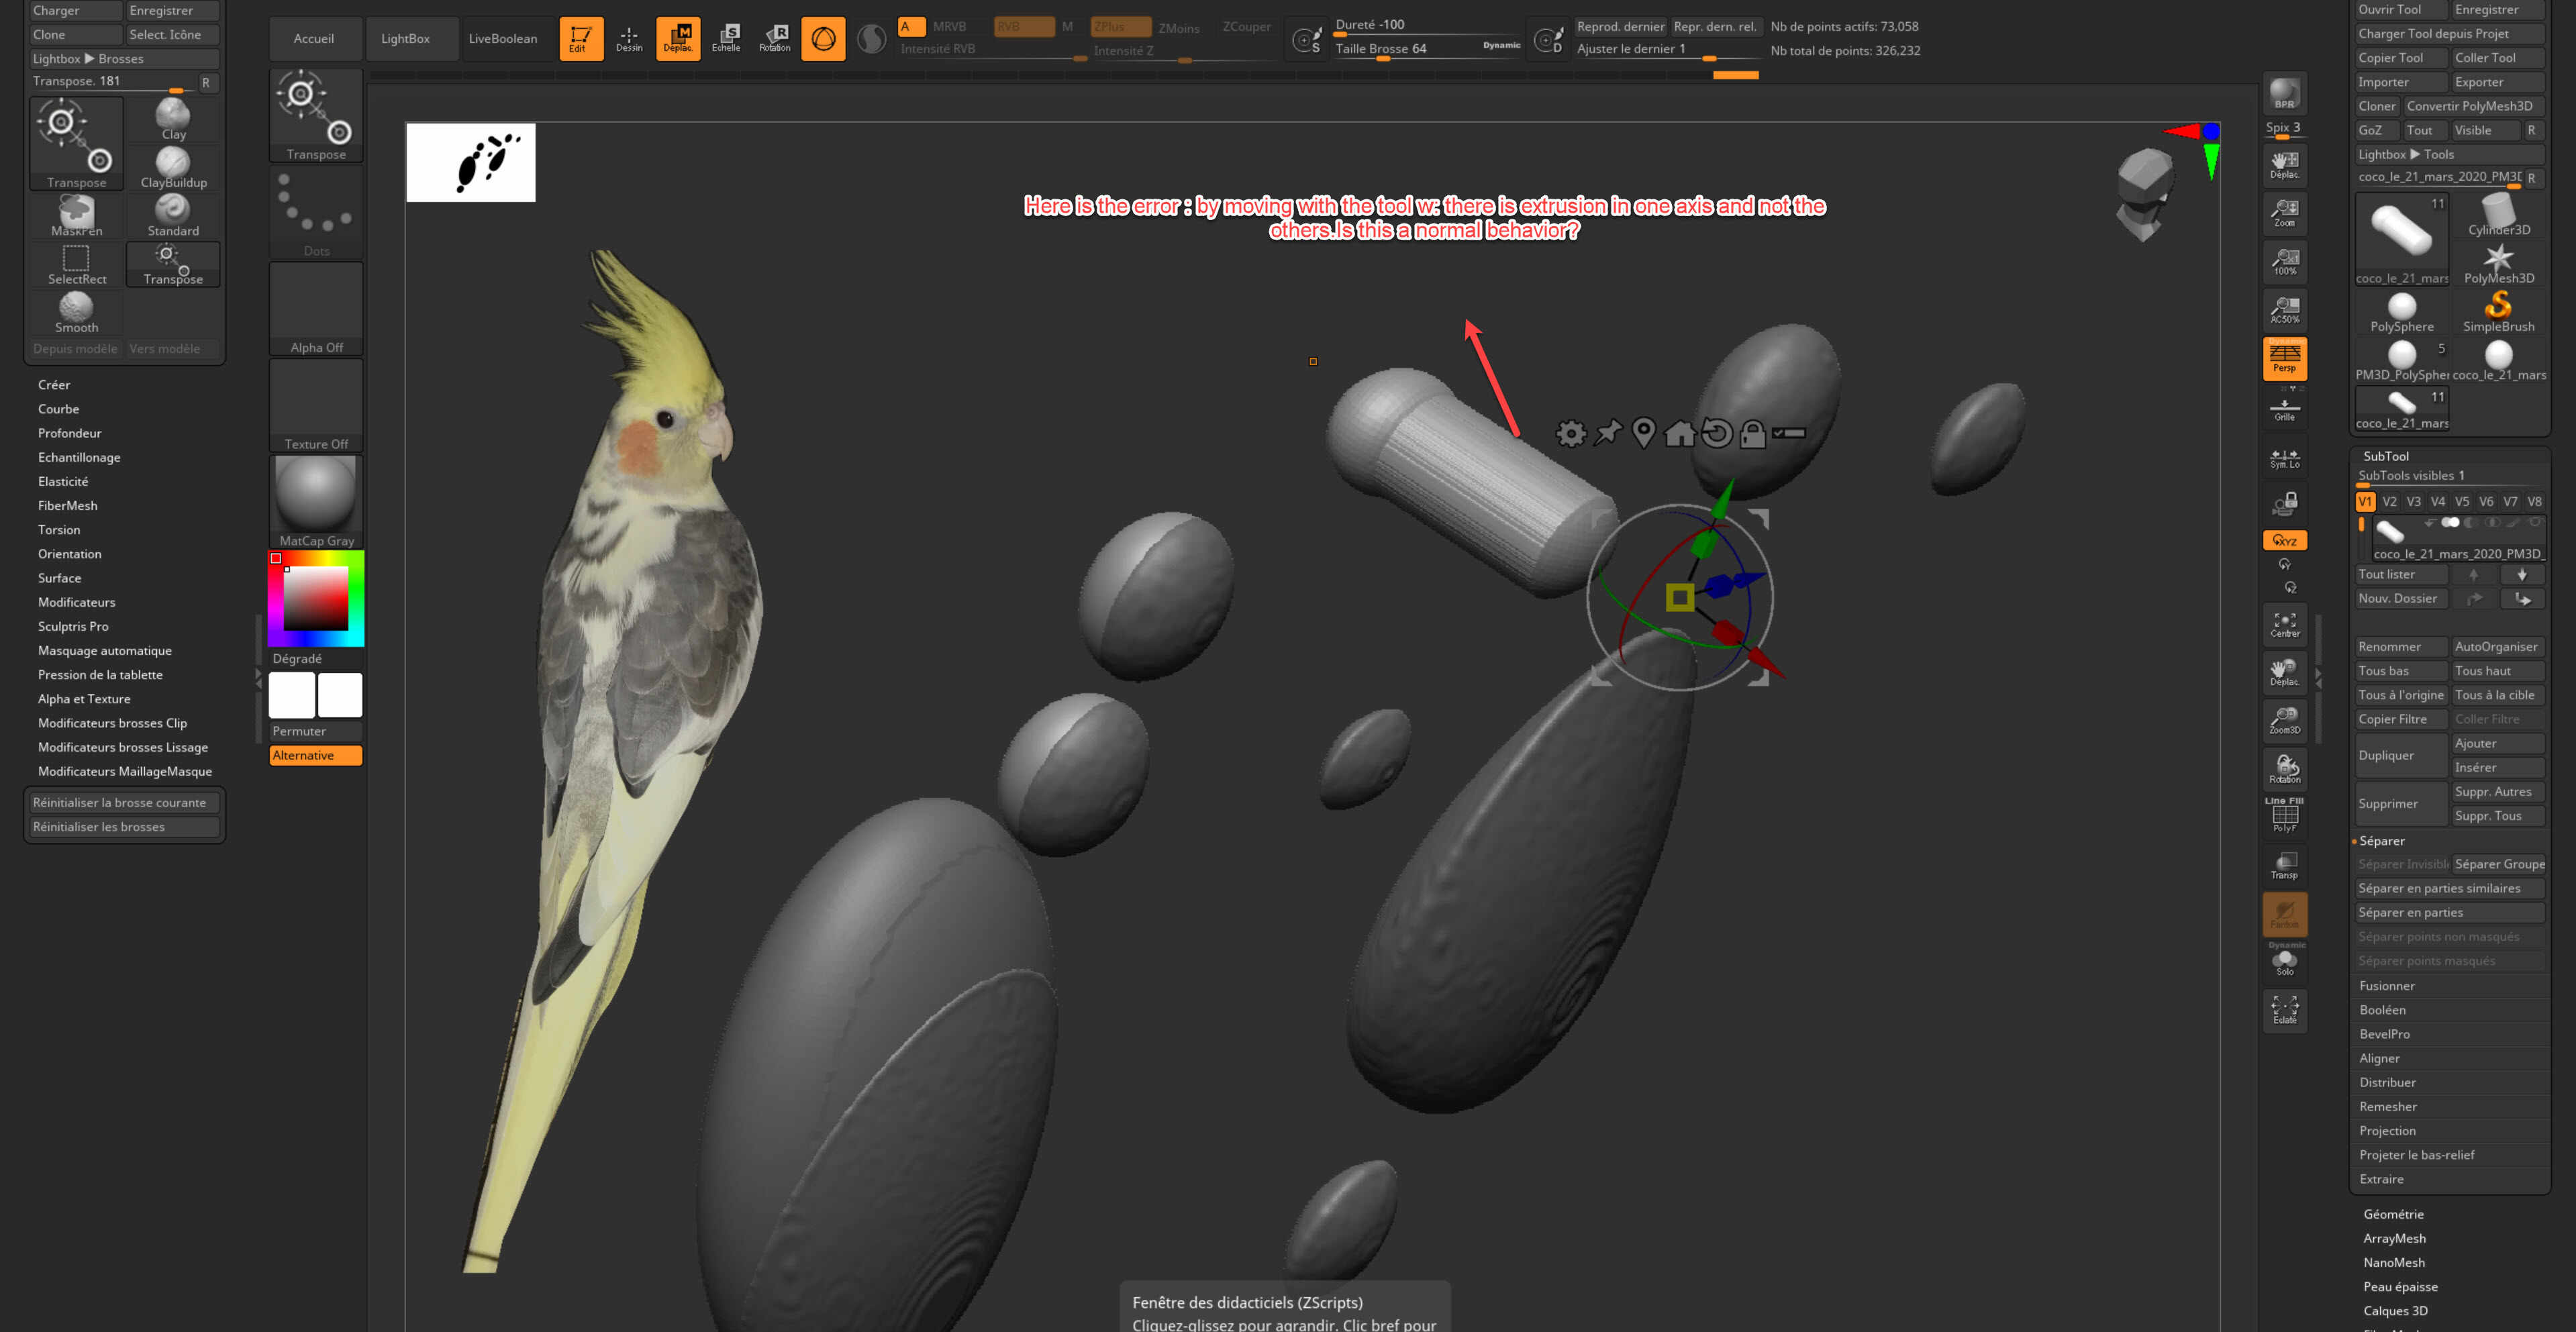Collapse the Séparer section
This screenshot has width=2576, height=1332.
click(2381, 841)
